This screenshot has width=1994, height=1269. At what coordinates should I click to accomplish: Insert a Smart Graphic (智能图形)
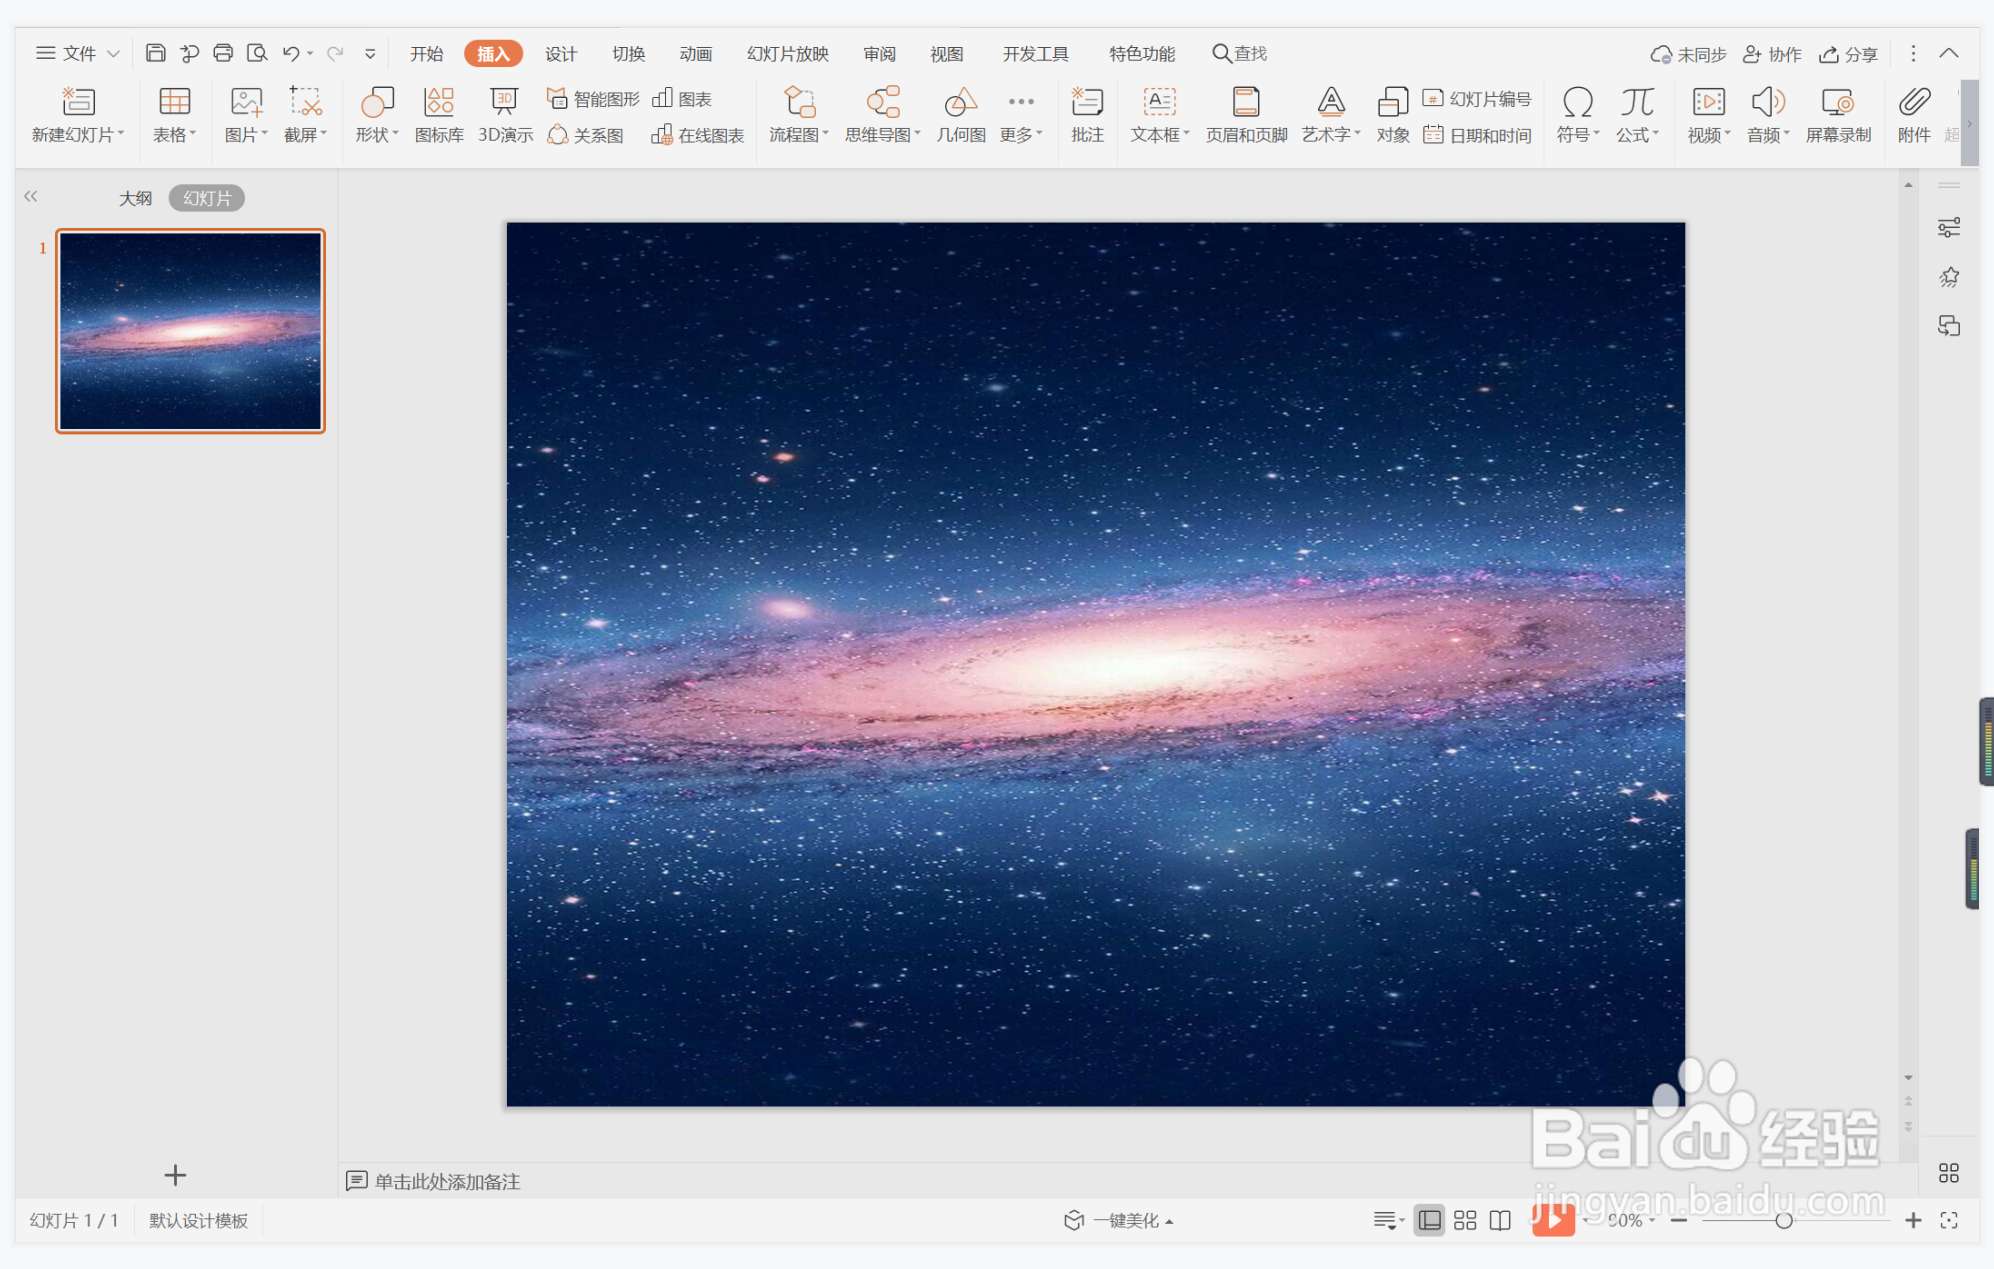point(593,98)
